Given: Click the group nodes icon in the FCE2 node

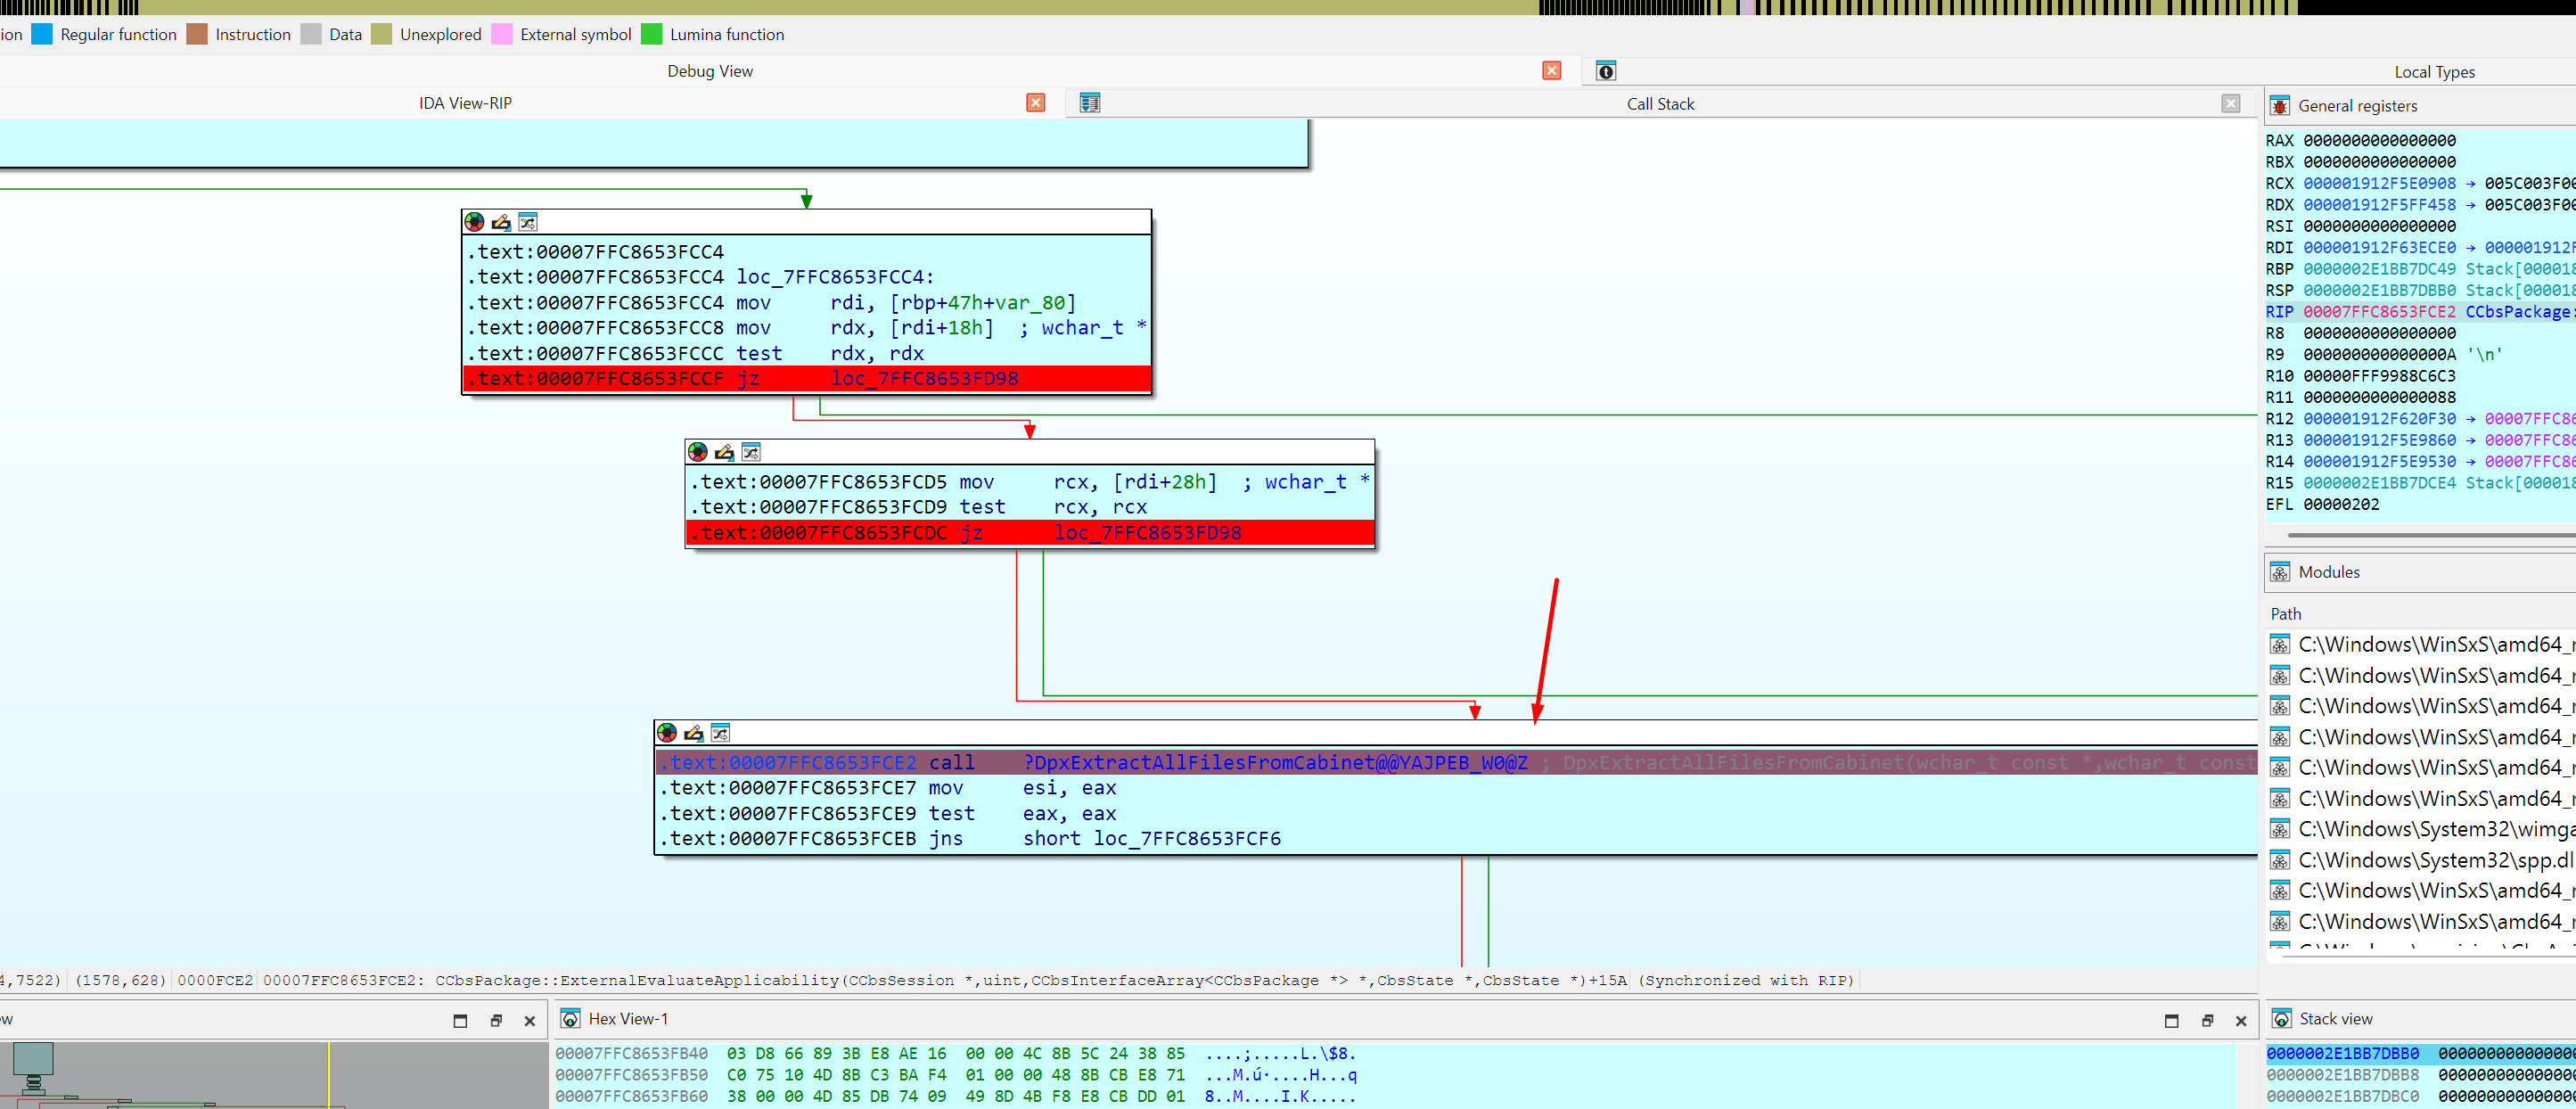Looking at the screenshot, I should pos(720,733).
